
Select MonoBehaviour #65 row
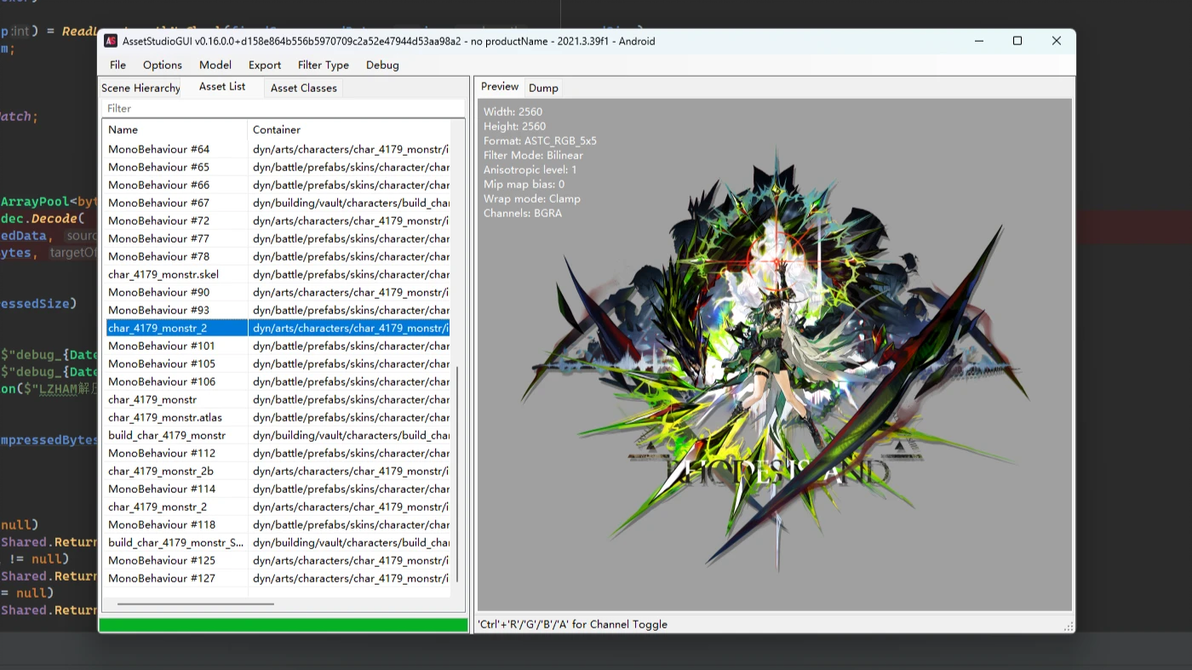(277, 167)
